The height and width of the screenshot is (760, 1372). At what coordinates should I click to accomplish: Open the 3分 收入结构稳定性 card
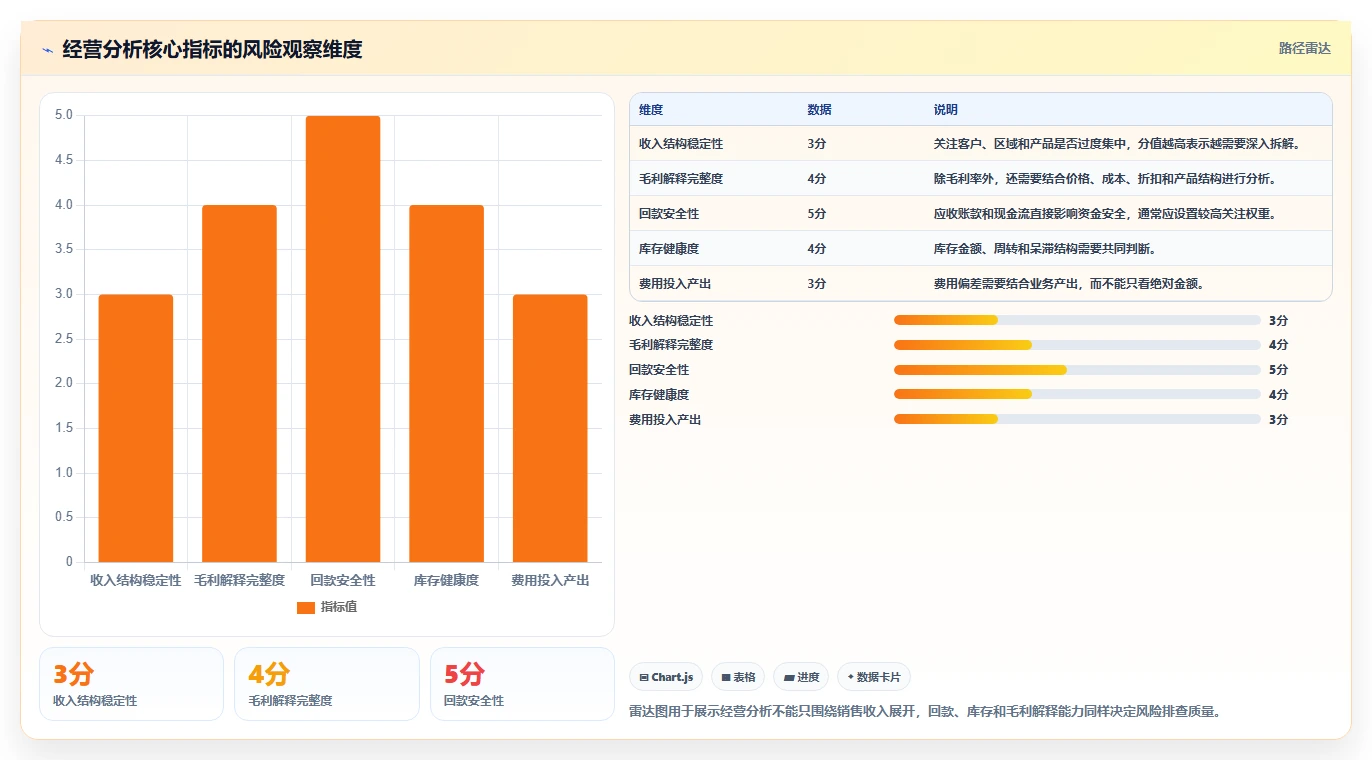[x=131, y=684]
